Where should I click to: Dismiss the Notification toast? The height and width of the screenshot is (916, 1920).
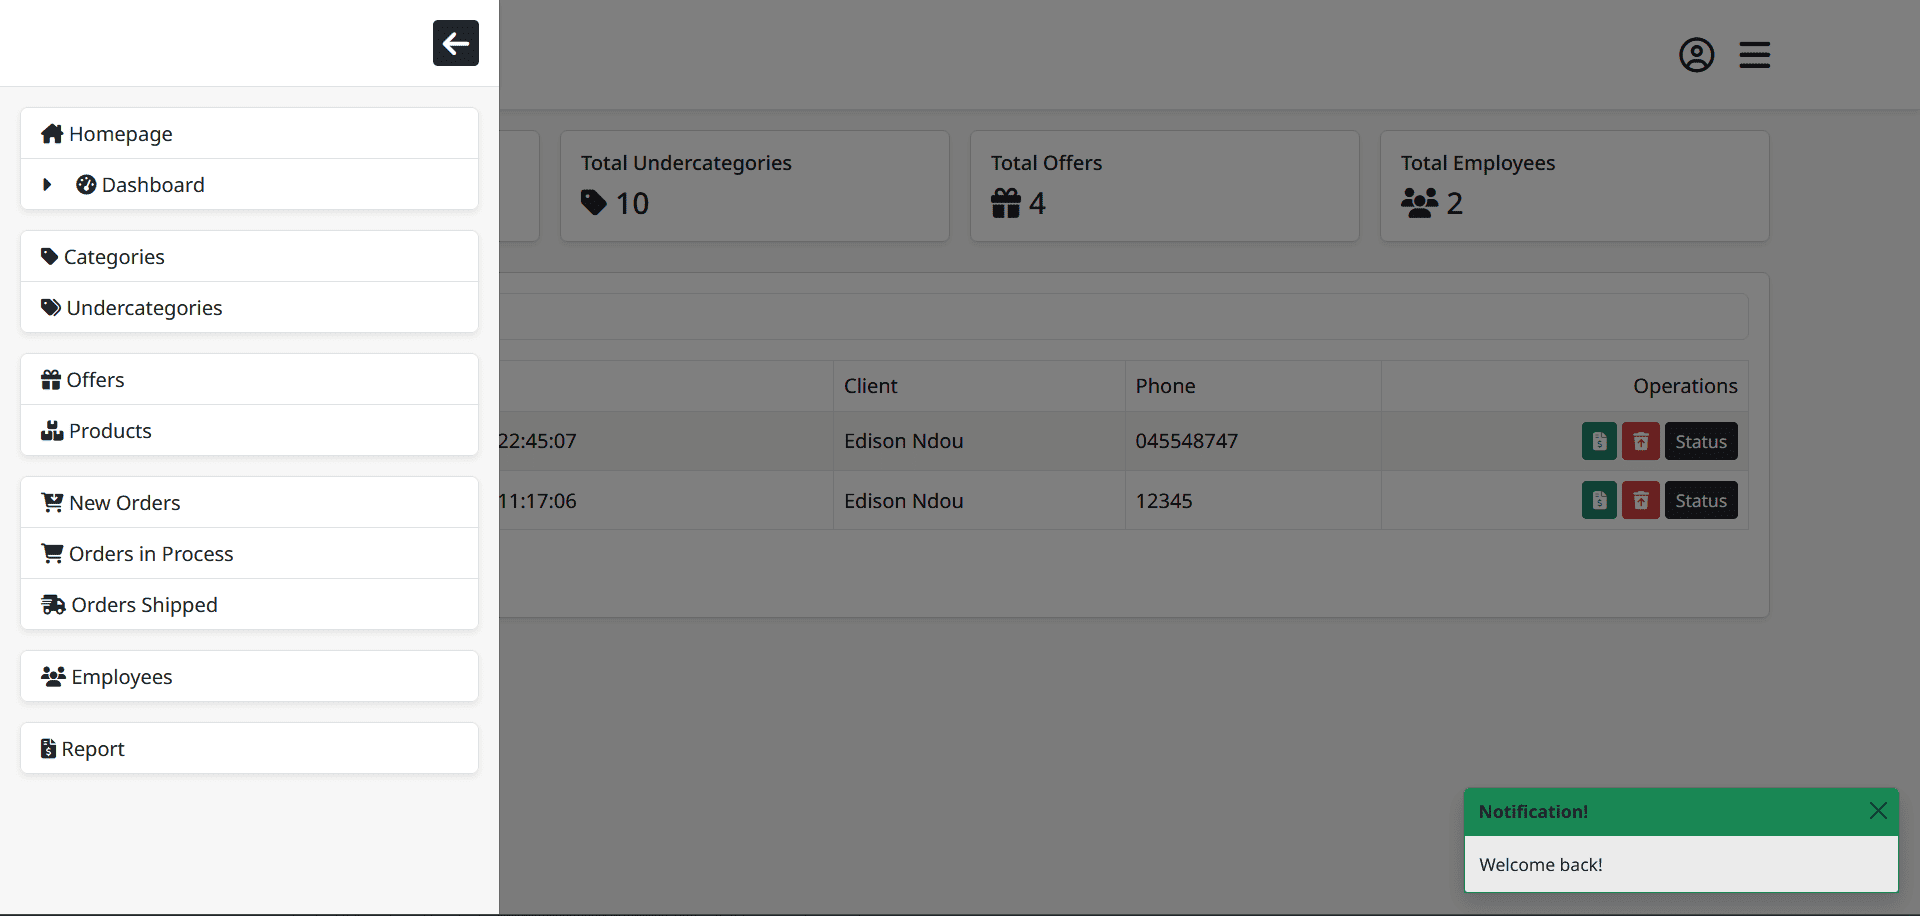coord(1877,811)
